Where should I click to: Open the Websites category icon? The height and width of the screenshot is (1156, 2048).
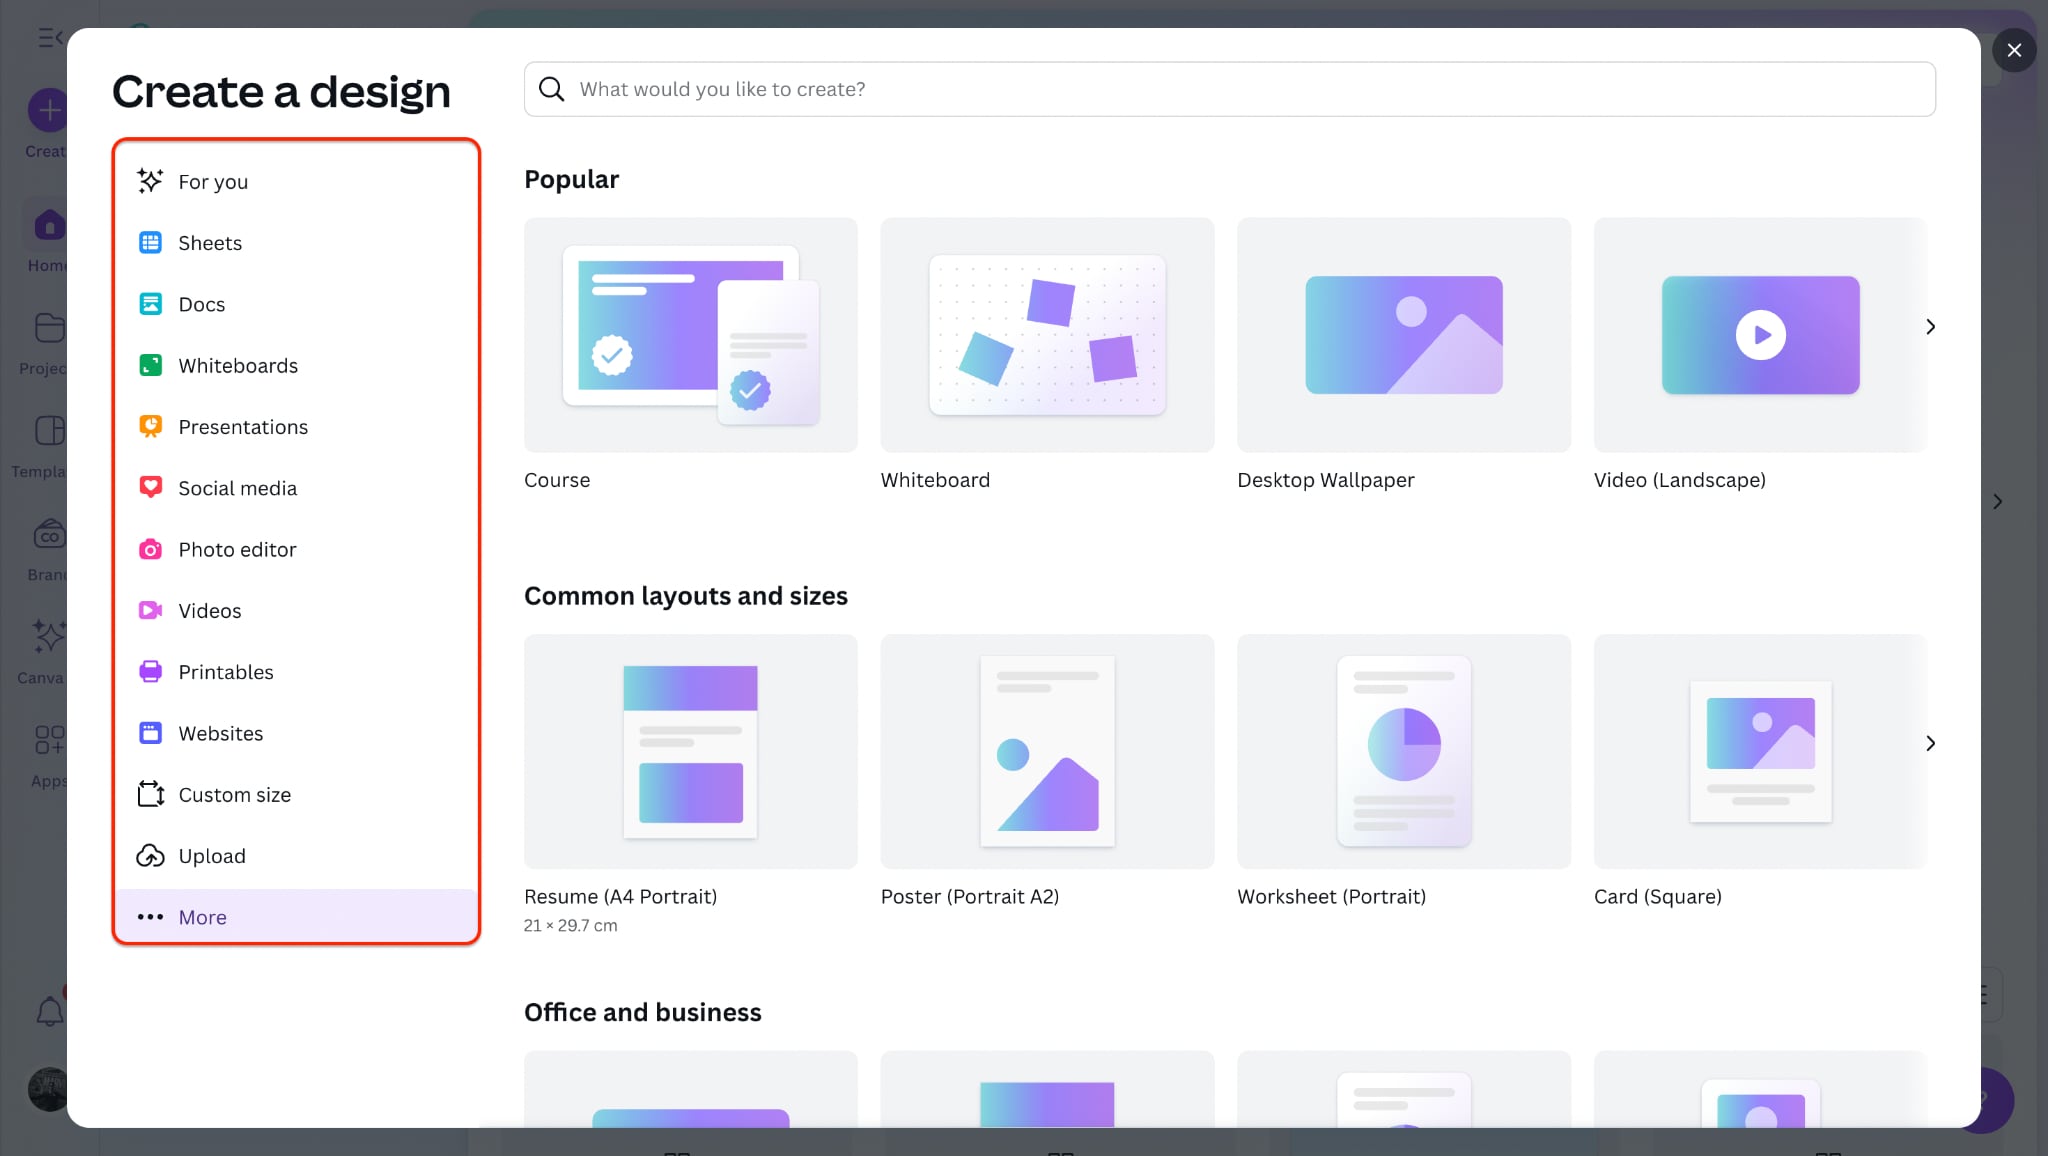point(150,733)
